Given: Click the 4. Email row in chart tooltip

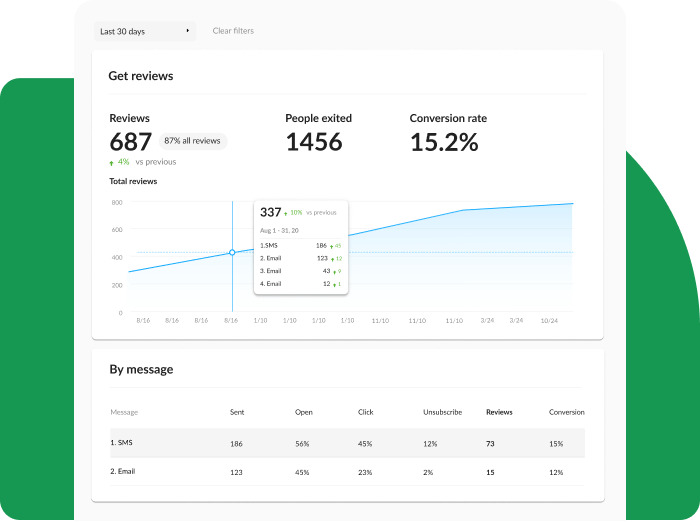Looking at the screenshot, I should click(300, 284).
